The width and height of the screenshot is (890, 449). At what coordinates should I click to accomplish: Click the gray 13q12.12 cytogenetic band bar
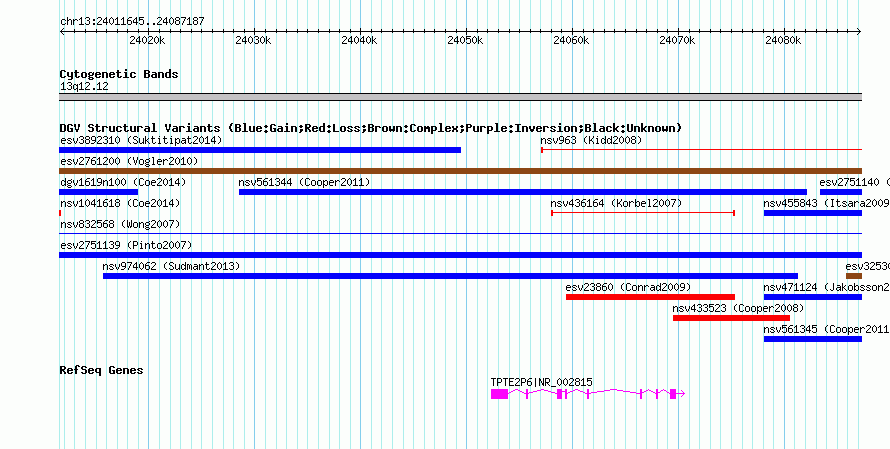(x=461, y=97)
